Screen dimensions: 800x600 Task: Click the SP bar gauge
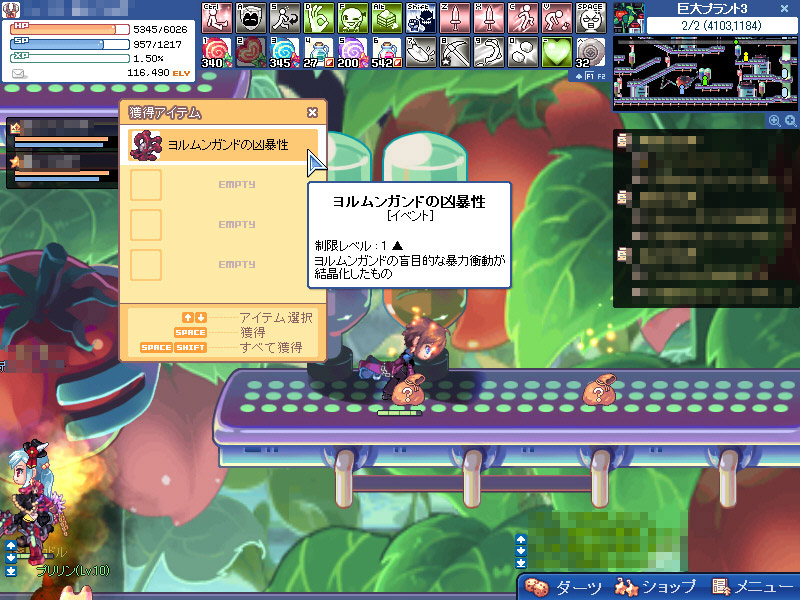[x=70, y=44]
